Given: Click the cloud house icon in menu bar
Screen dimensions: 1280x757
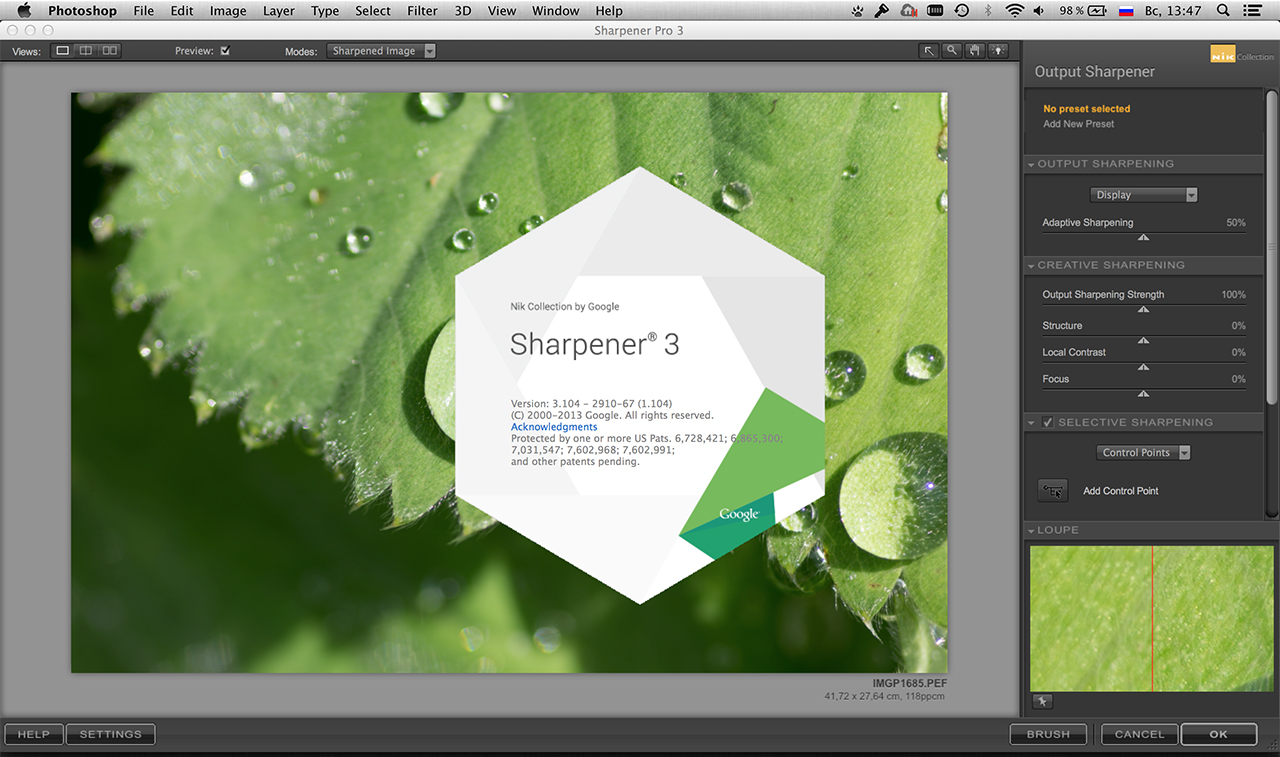Looking at the screenshot, I should pos(908,11).
